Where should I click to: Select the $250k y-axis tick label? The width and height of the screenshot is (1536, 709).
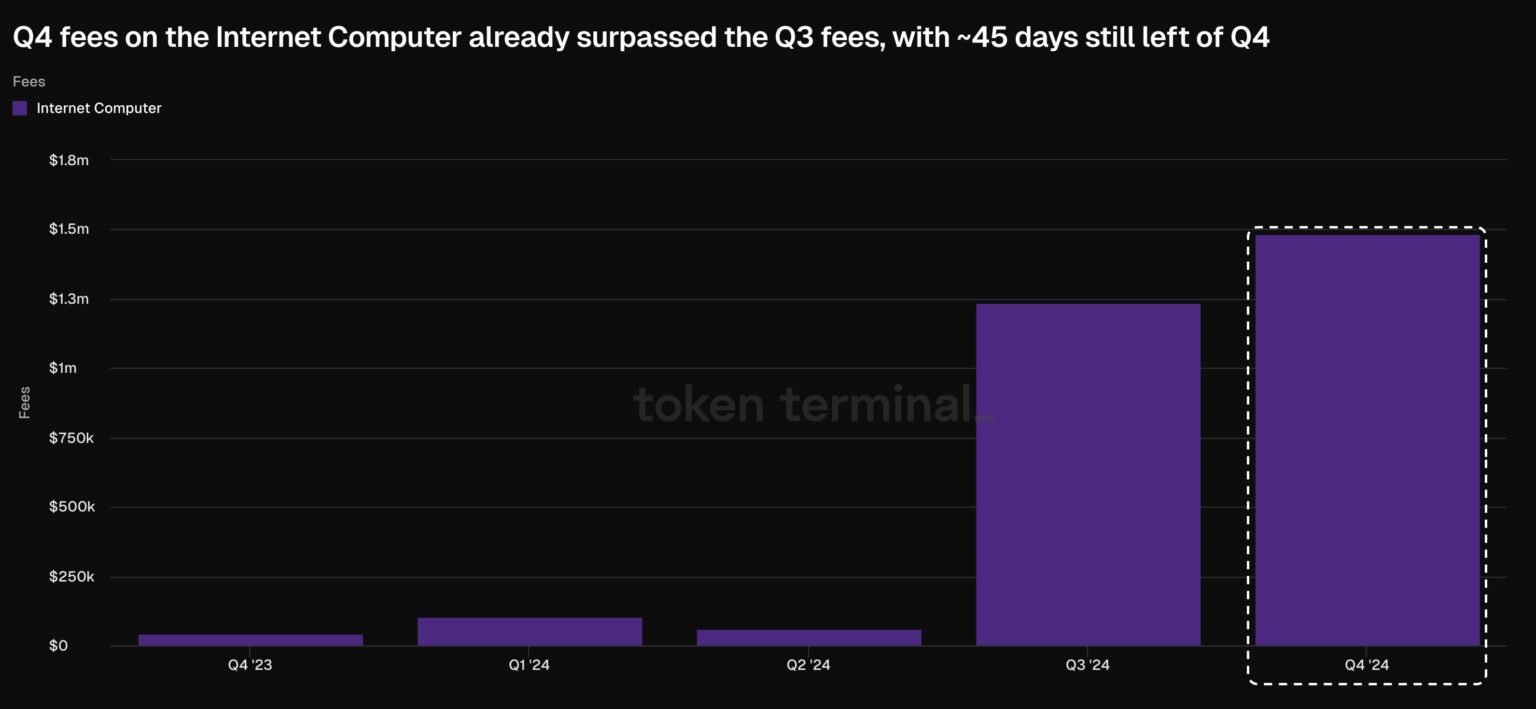[x=70, y=577]
